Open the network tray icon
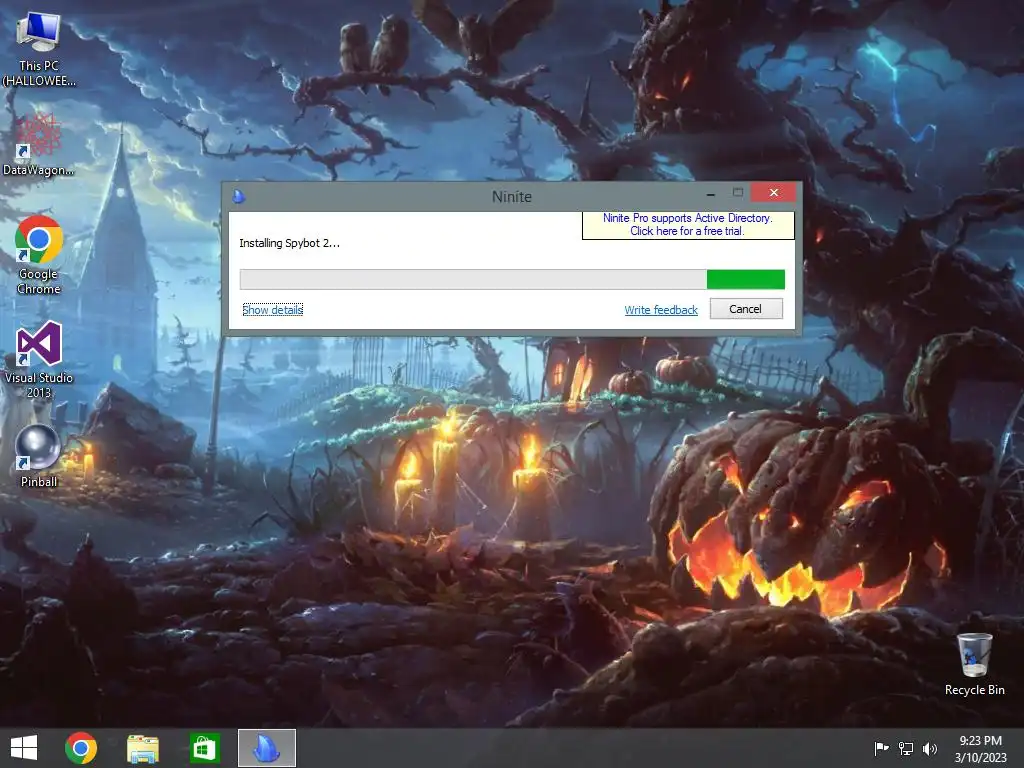Viewport: 1024px width, 768px height. [x=906, y=748]
